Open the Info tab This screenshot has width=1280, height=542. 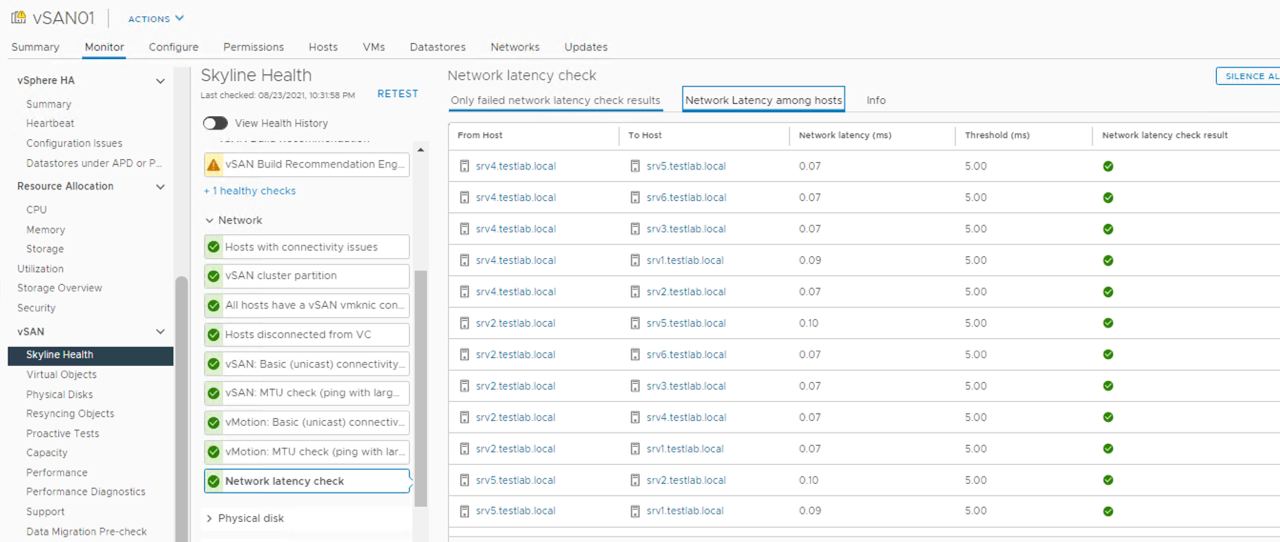point(876,100)
